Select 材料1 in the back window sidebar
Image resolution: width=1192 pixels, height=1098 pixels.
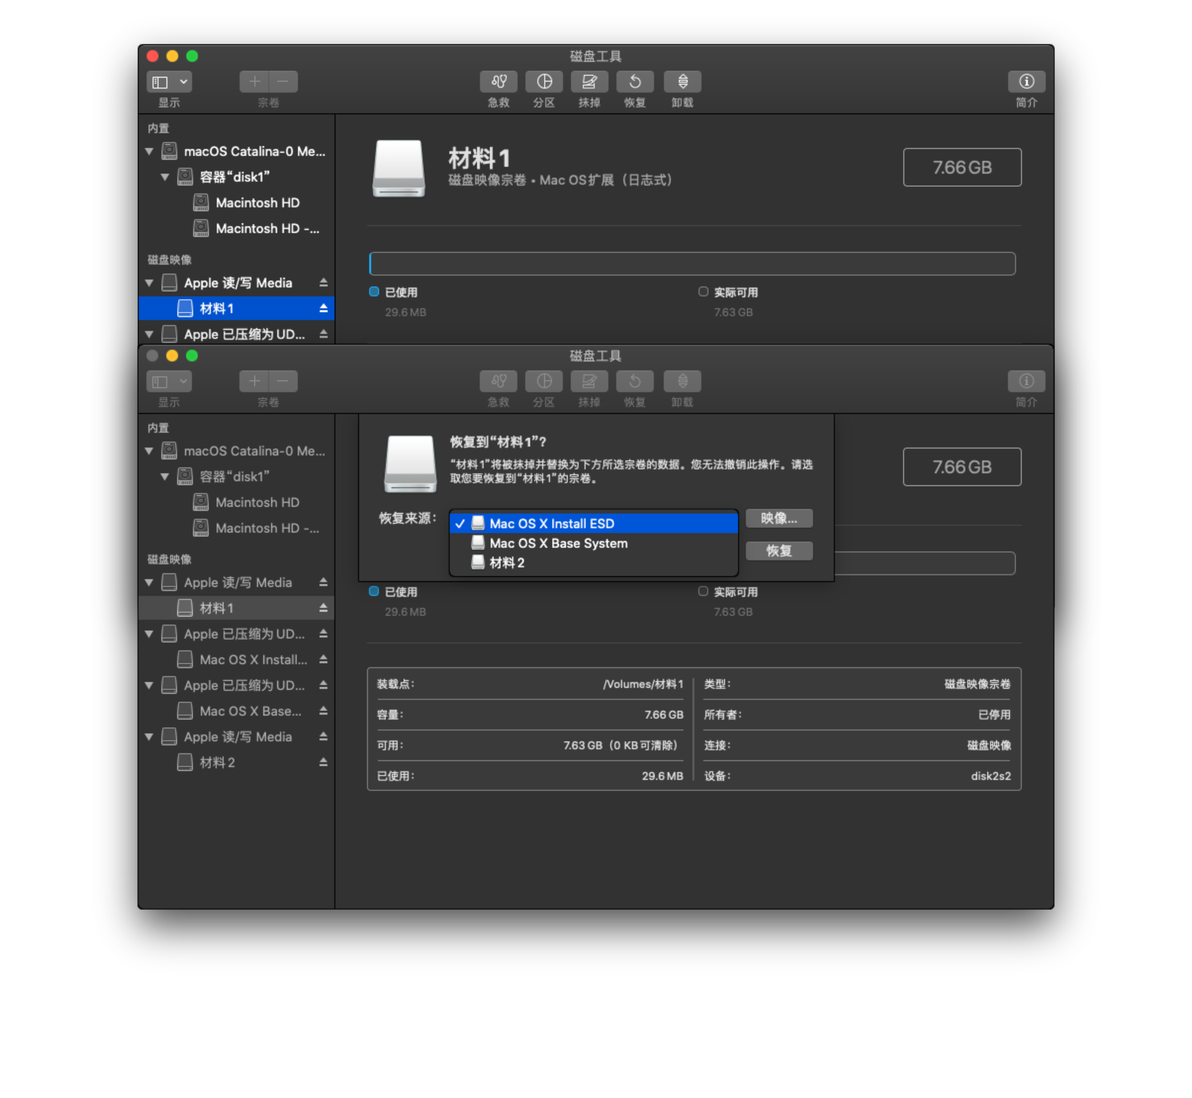tap(236, 309)
